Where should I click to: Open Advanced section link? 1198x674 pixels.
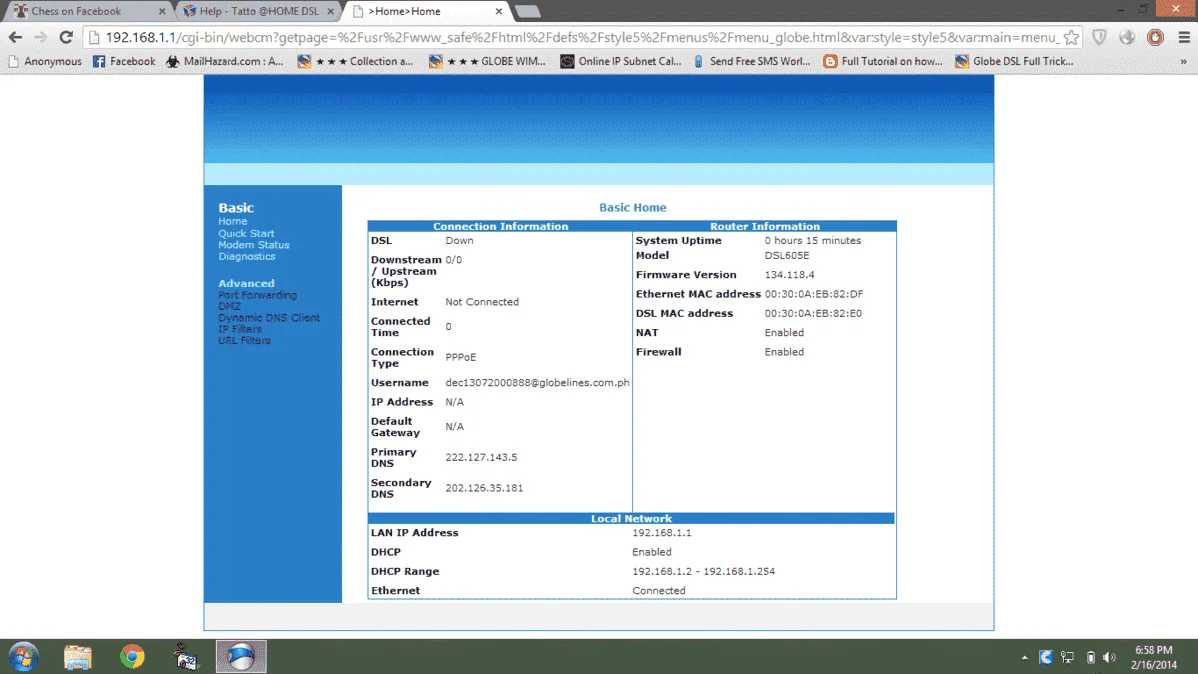(x=246, y=283)
